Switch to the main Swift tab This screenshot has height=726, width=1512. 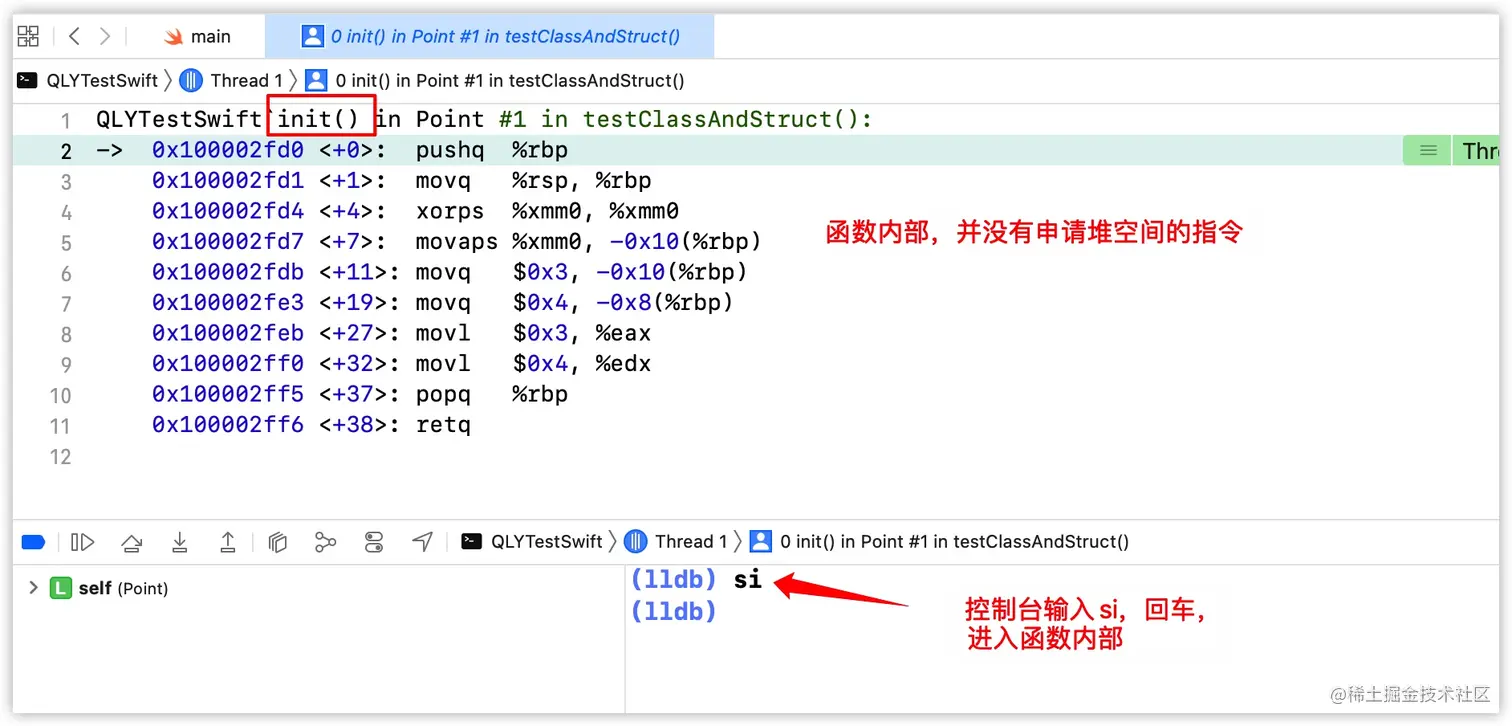198,37
